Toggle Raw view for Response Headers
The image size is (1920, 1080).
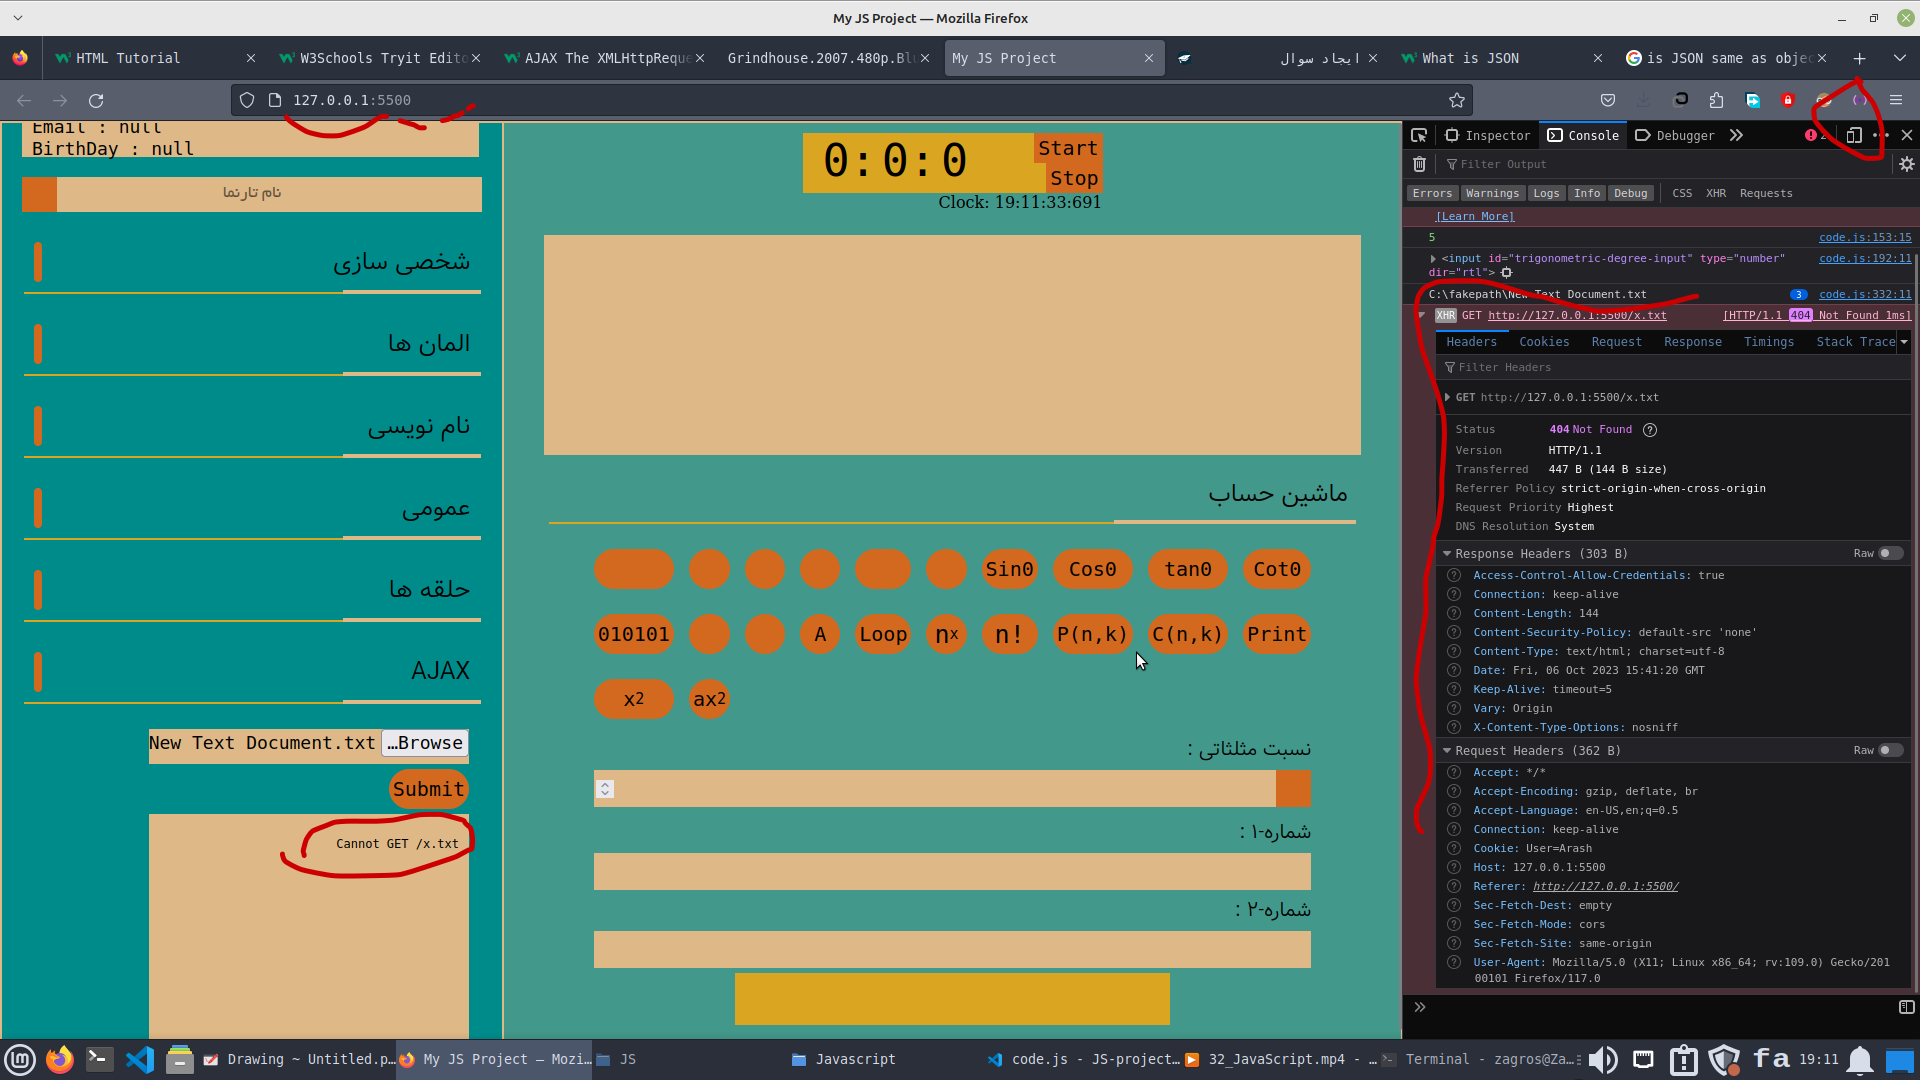pyautogui.click(x=1889, y=553)
